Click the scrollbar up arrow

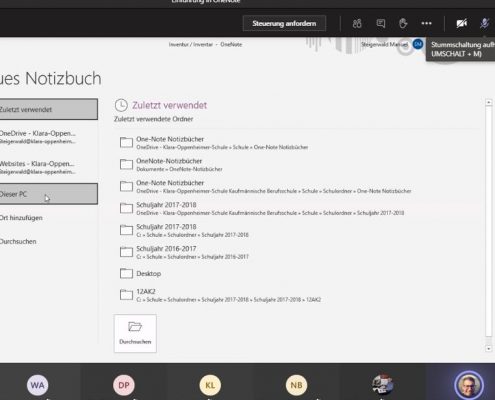tap(489, 102)
